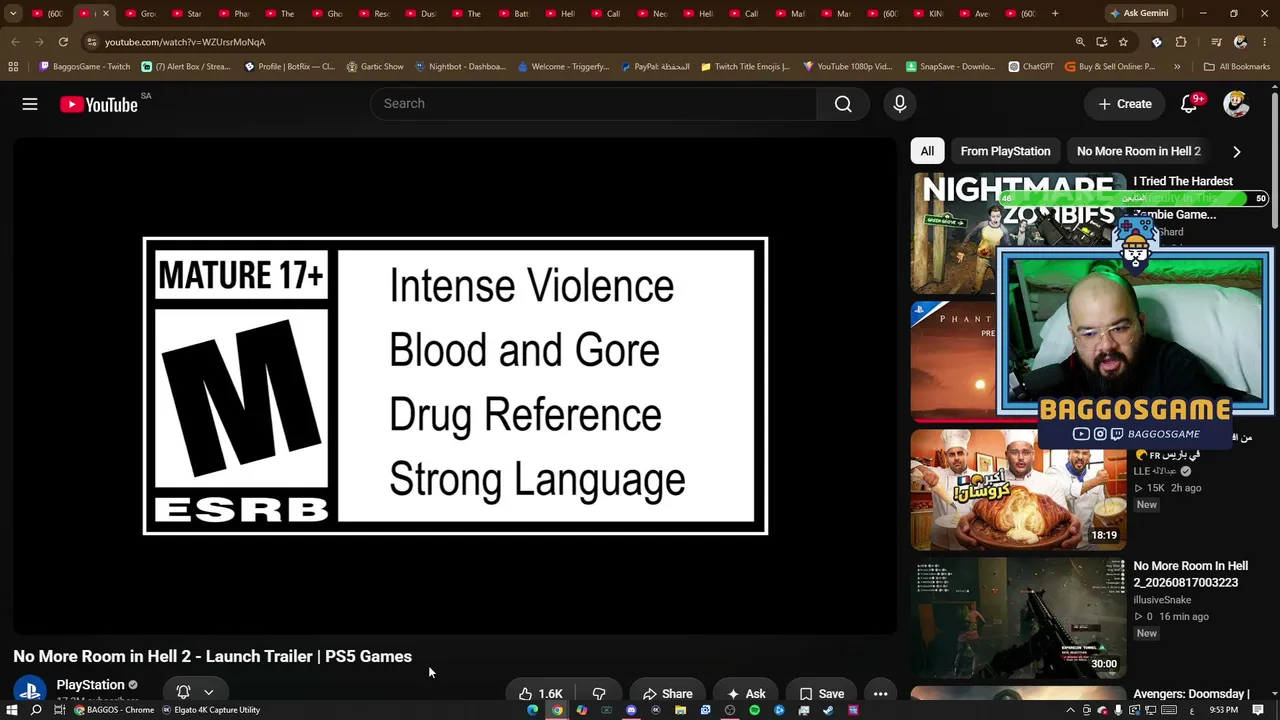Open Spotify from the taskbar
The height and width of the screenshot is (720, 1280).
pyautogui.click(x=755, y=710)
